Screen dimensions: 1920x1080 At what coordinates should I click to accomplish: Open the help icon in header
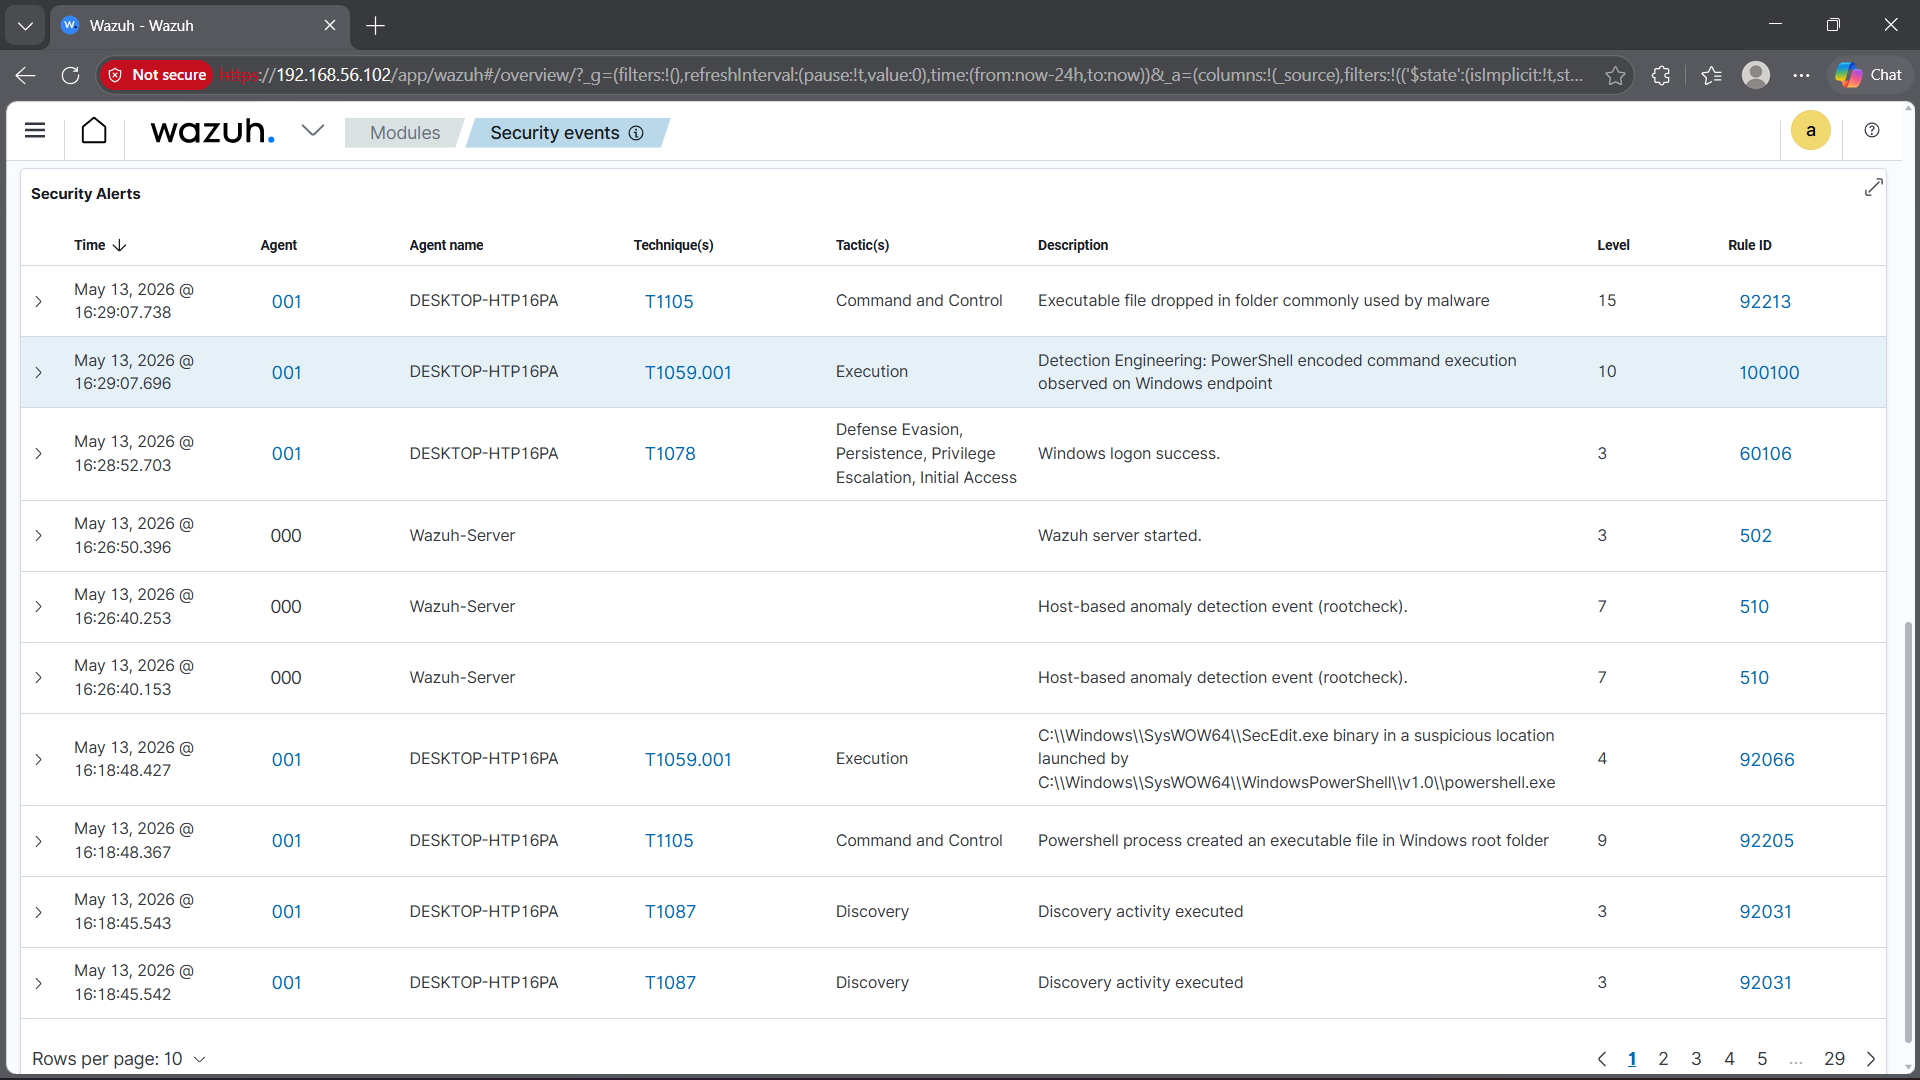(1872, 131)
